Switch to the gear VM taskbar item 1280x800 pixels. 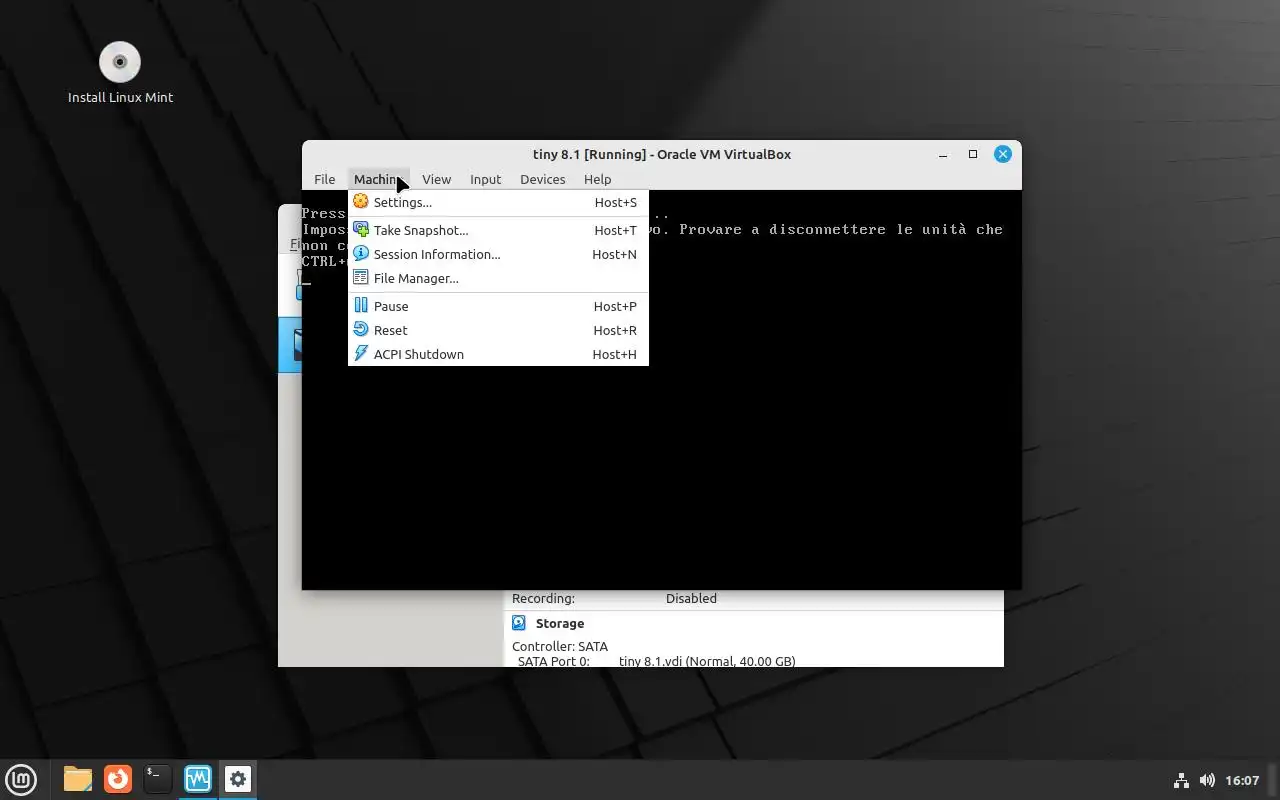237,779
